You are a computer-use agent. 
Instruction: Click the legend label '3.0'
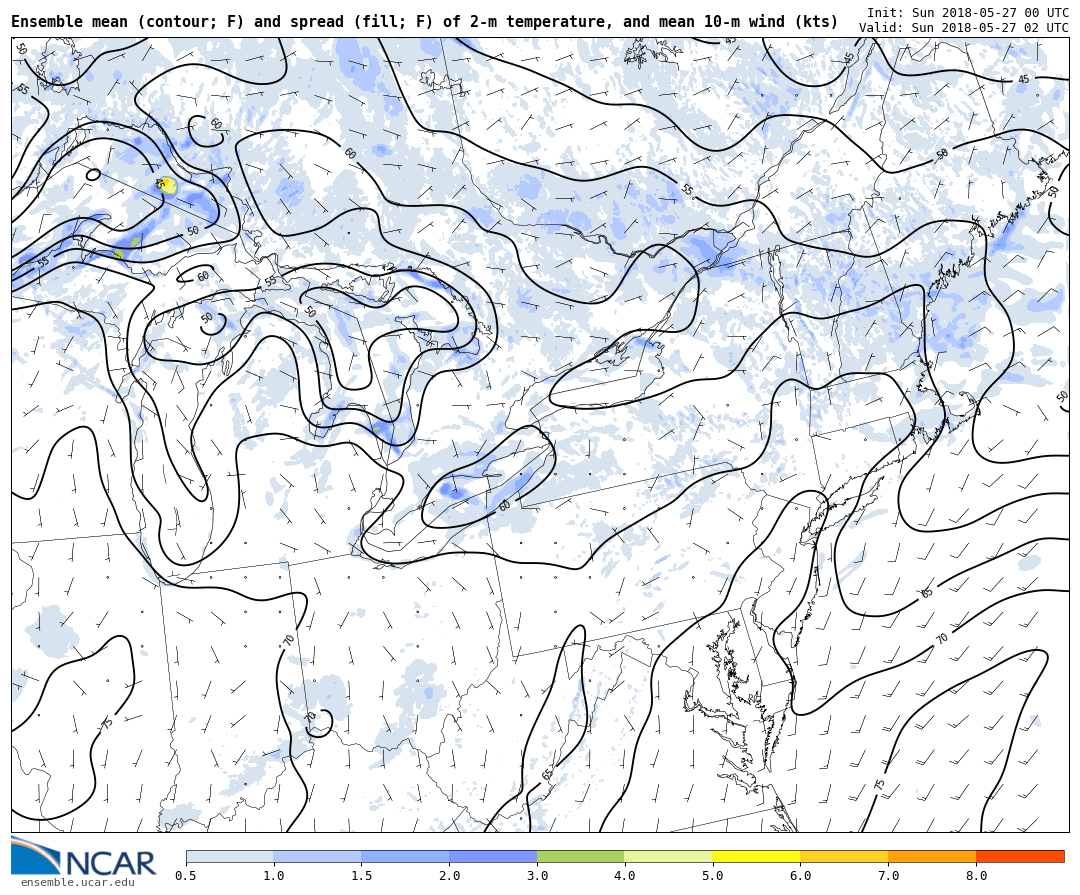(537, 876)
